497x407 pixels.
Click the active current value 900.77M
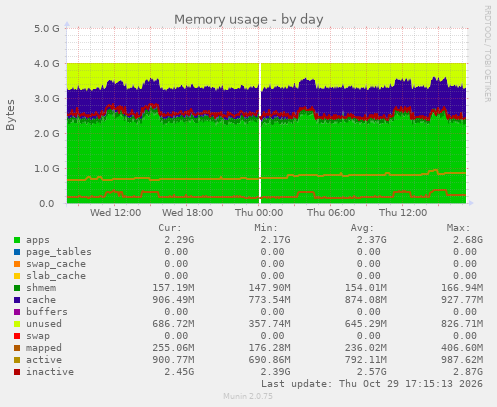point(173,360)
